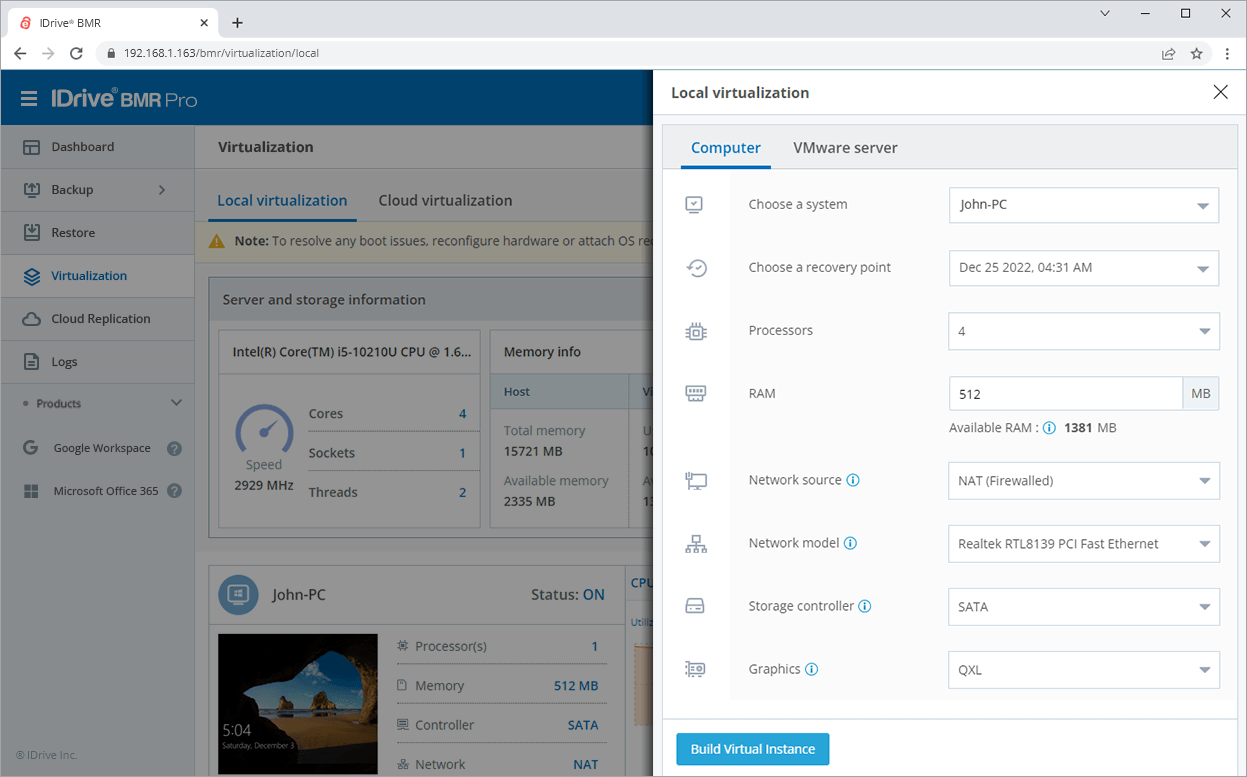
Task: Close the Local virtualization panel
Action: [x=1220, y=92]
